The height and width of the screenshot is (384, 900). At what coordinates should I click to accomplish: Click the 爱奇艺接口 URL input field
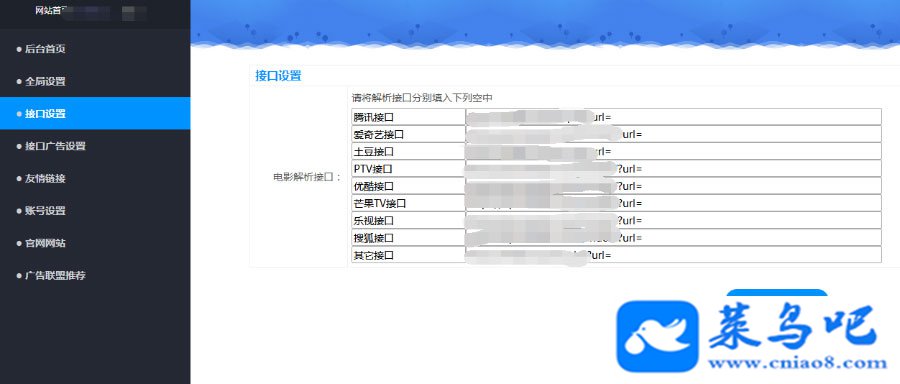pos(673,134)
